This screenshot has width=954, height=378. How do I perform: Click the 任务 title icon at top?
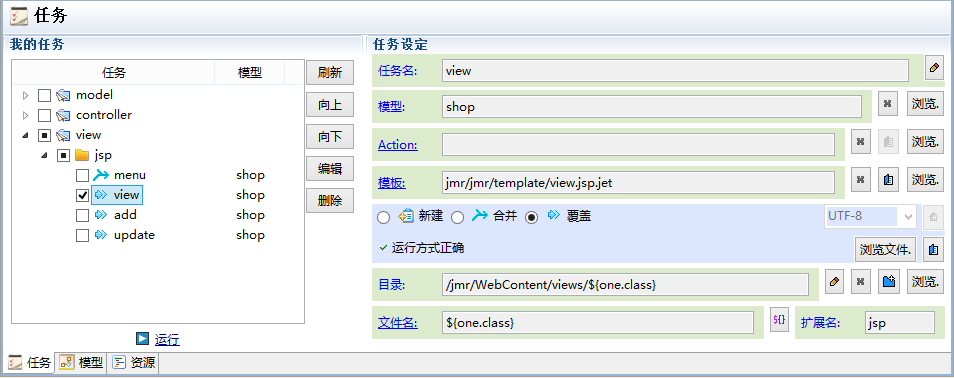tap(19, 16)
